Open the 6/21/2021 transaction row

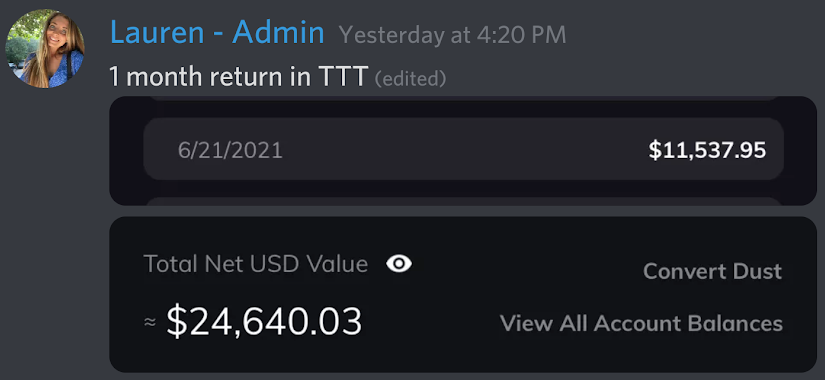coord(464,149)
